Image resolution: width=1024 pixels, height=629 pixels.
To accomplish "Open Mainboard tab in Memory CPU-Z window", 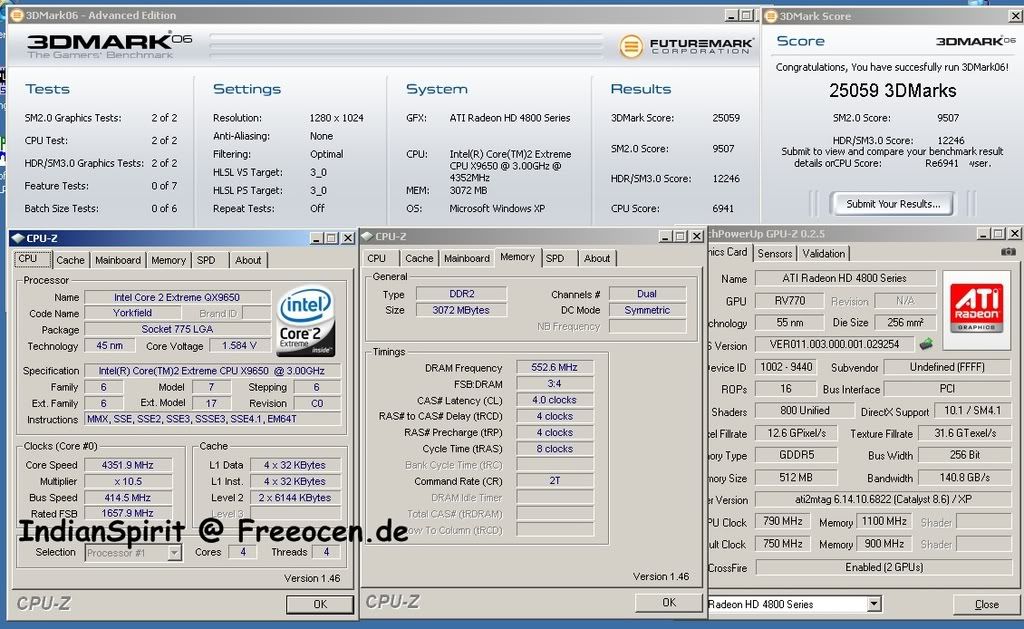I will click(x=467, y=259).
